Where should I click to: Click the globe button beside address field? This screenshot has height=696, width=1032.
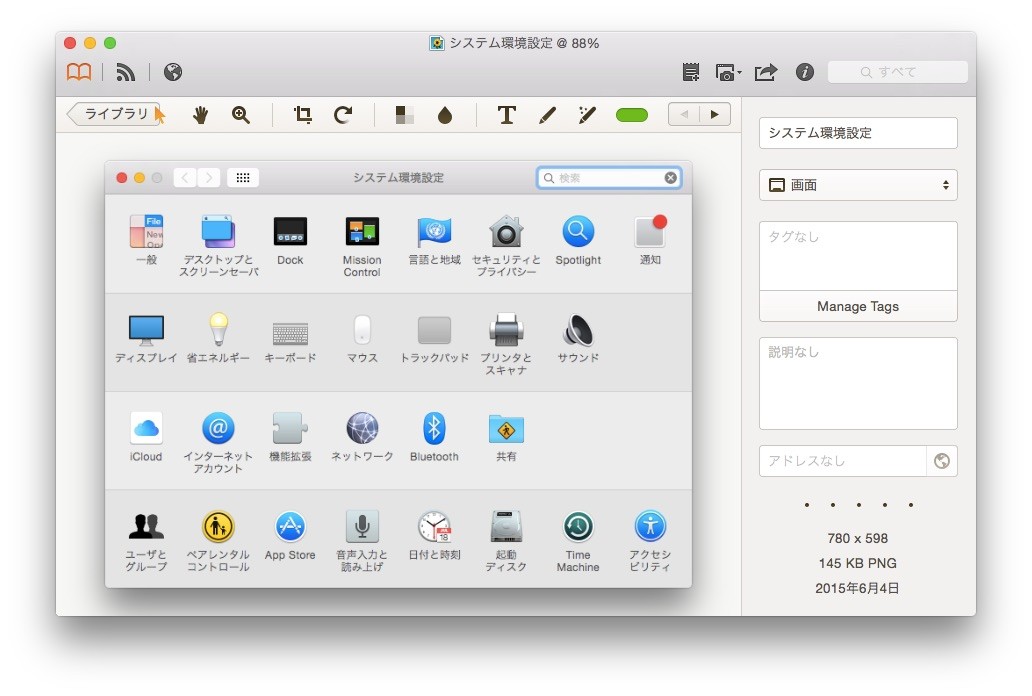(x=942, y=461)
